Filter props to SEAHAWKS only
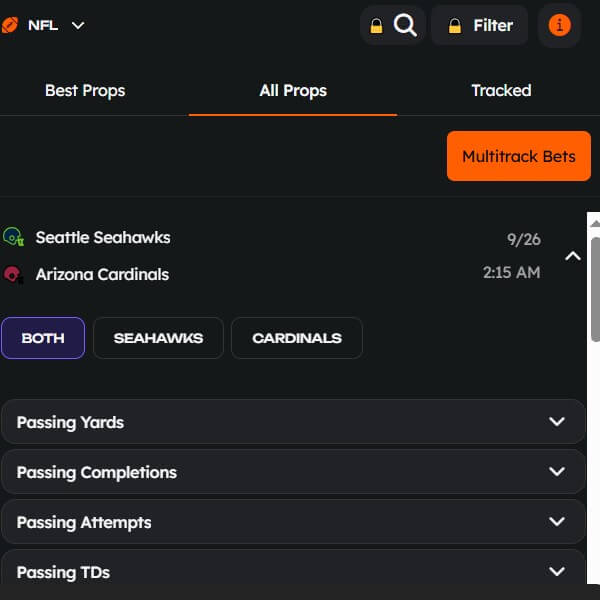The image size is (600, 600). pos(158,338)
